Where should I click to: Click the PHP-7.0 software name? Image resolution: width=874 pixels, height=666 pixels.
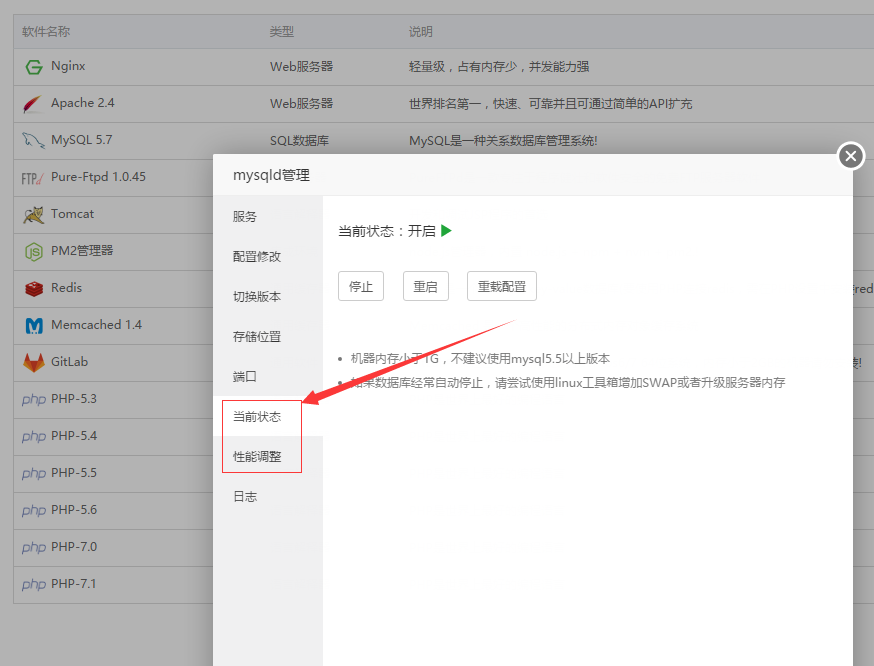click(x=74, y=547)
